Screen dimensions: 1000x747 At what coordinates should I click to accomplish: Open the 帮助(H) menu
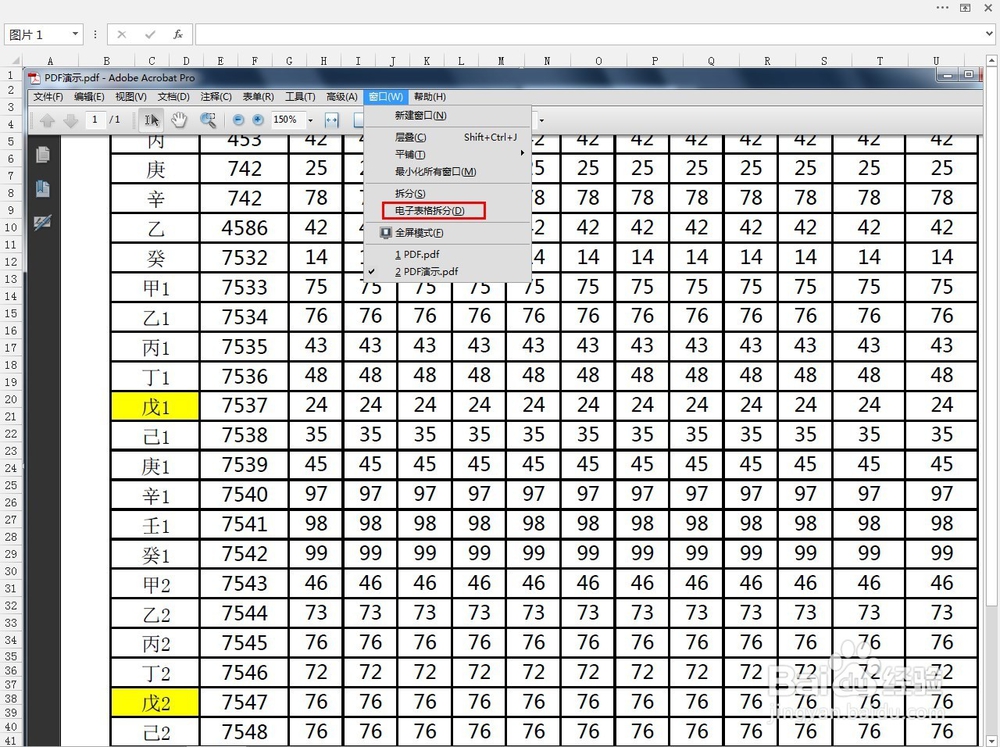tap(430, 97)
